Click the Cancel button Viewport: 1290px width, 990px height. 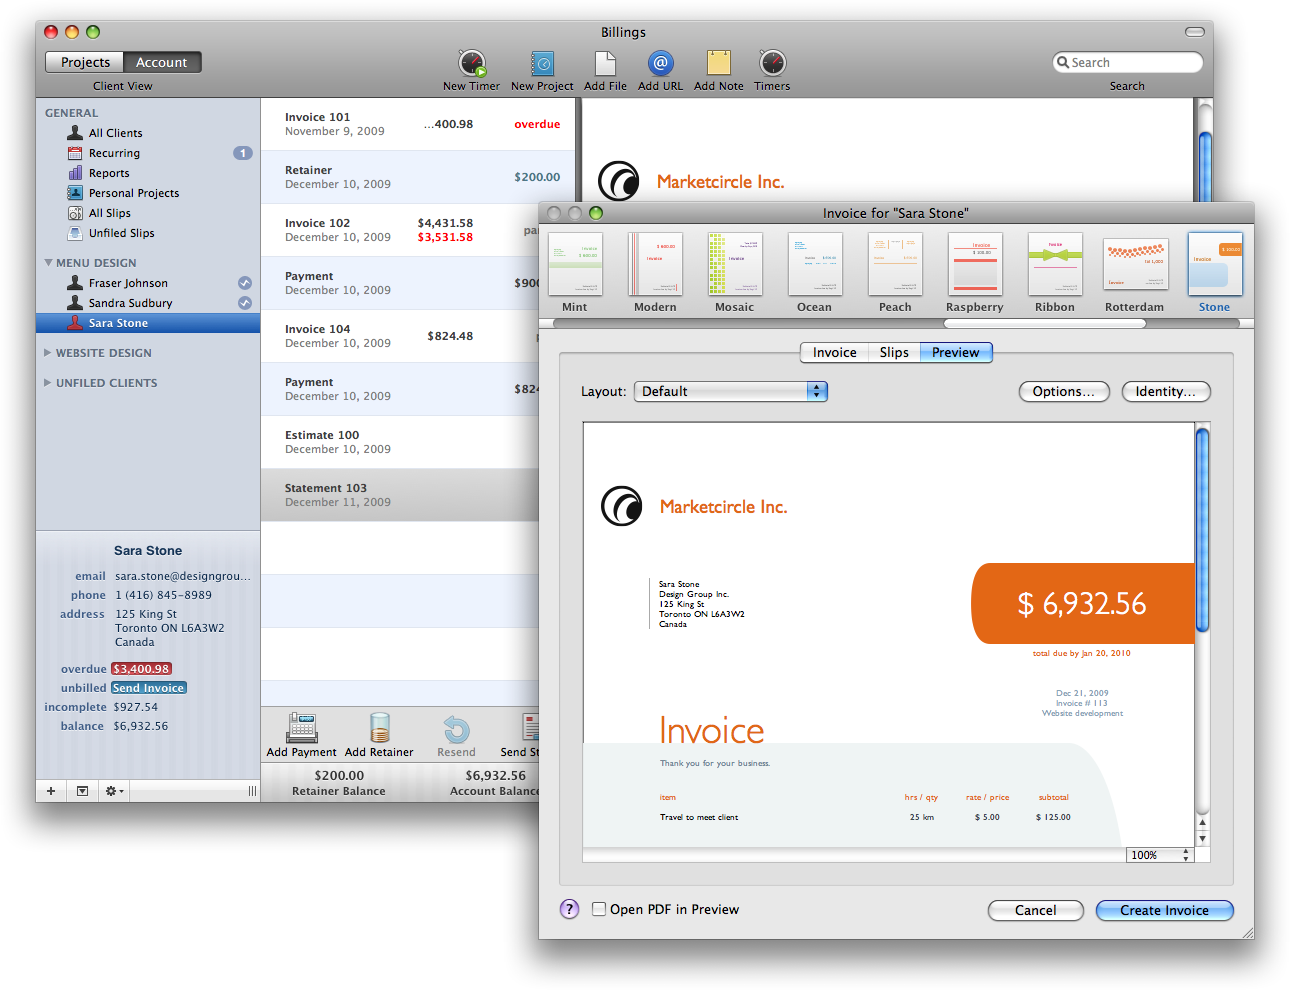(x=1036, y=910)
